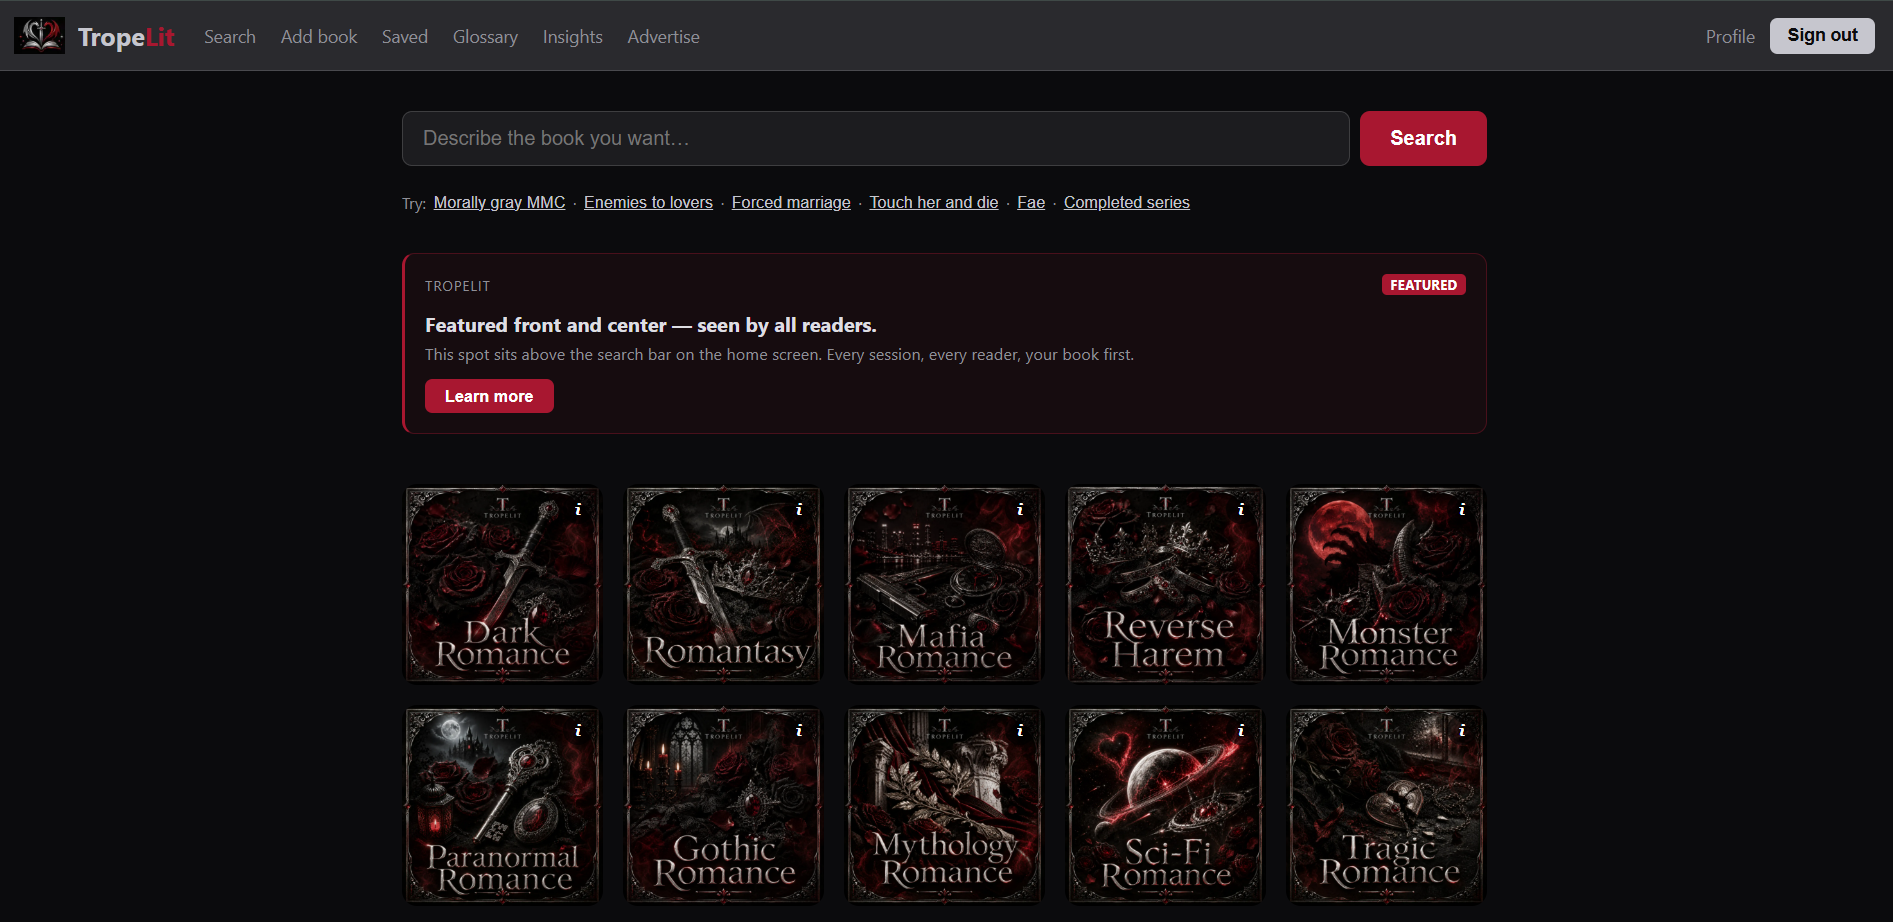Image resolution: width=1893 pixels, height=922 pixels.
Task: Open the info icon on Reverse Harem card
Action: [x=1241, y=509]
